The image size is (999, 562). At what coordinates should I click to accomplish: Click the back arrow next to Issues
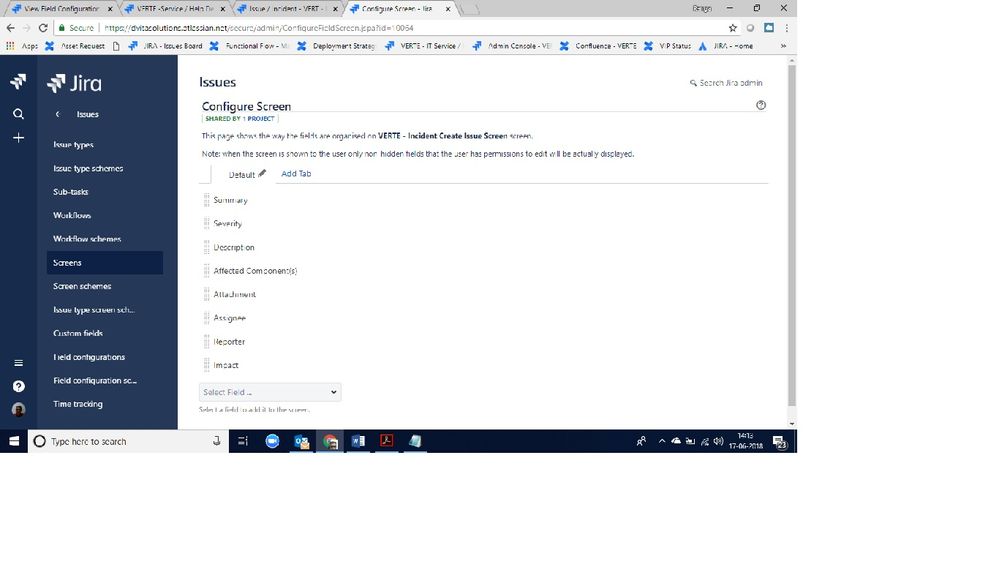(x=57, y=114)
